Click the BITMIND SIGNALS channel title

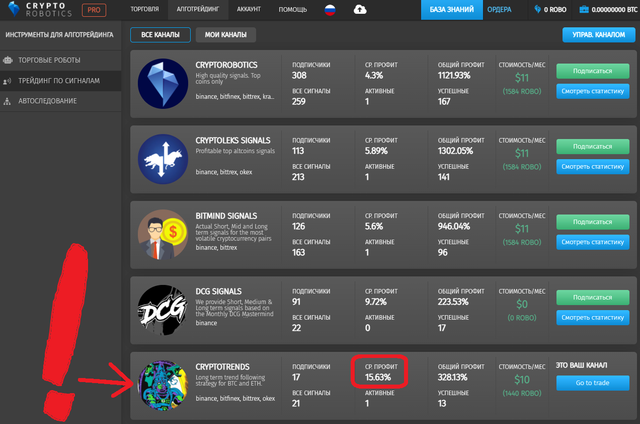pos(226,216)
